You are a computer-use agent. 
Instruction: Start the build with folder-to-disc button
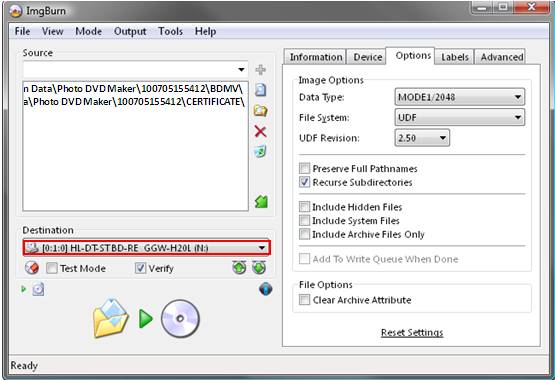pyautogui.click(x=146, y=318)
